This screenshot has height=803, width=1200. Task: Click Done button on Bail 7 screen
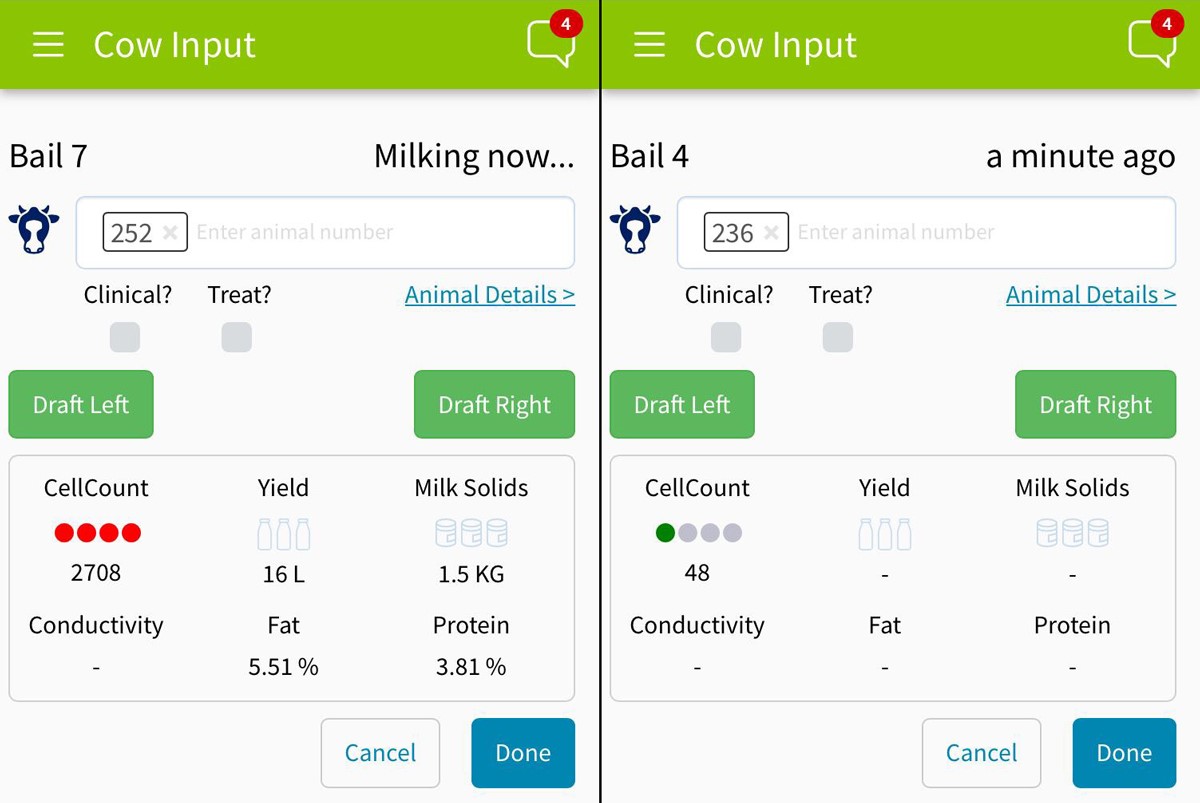pos(523,753)
